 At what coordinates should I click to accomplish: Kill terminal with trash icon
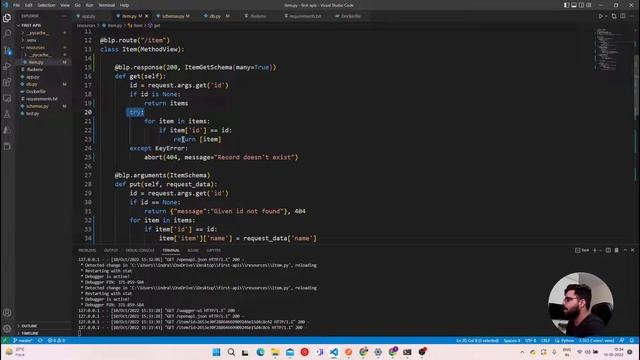616,250
